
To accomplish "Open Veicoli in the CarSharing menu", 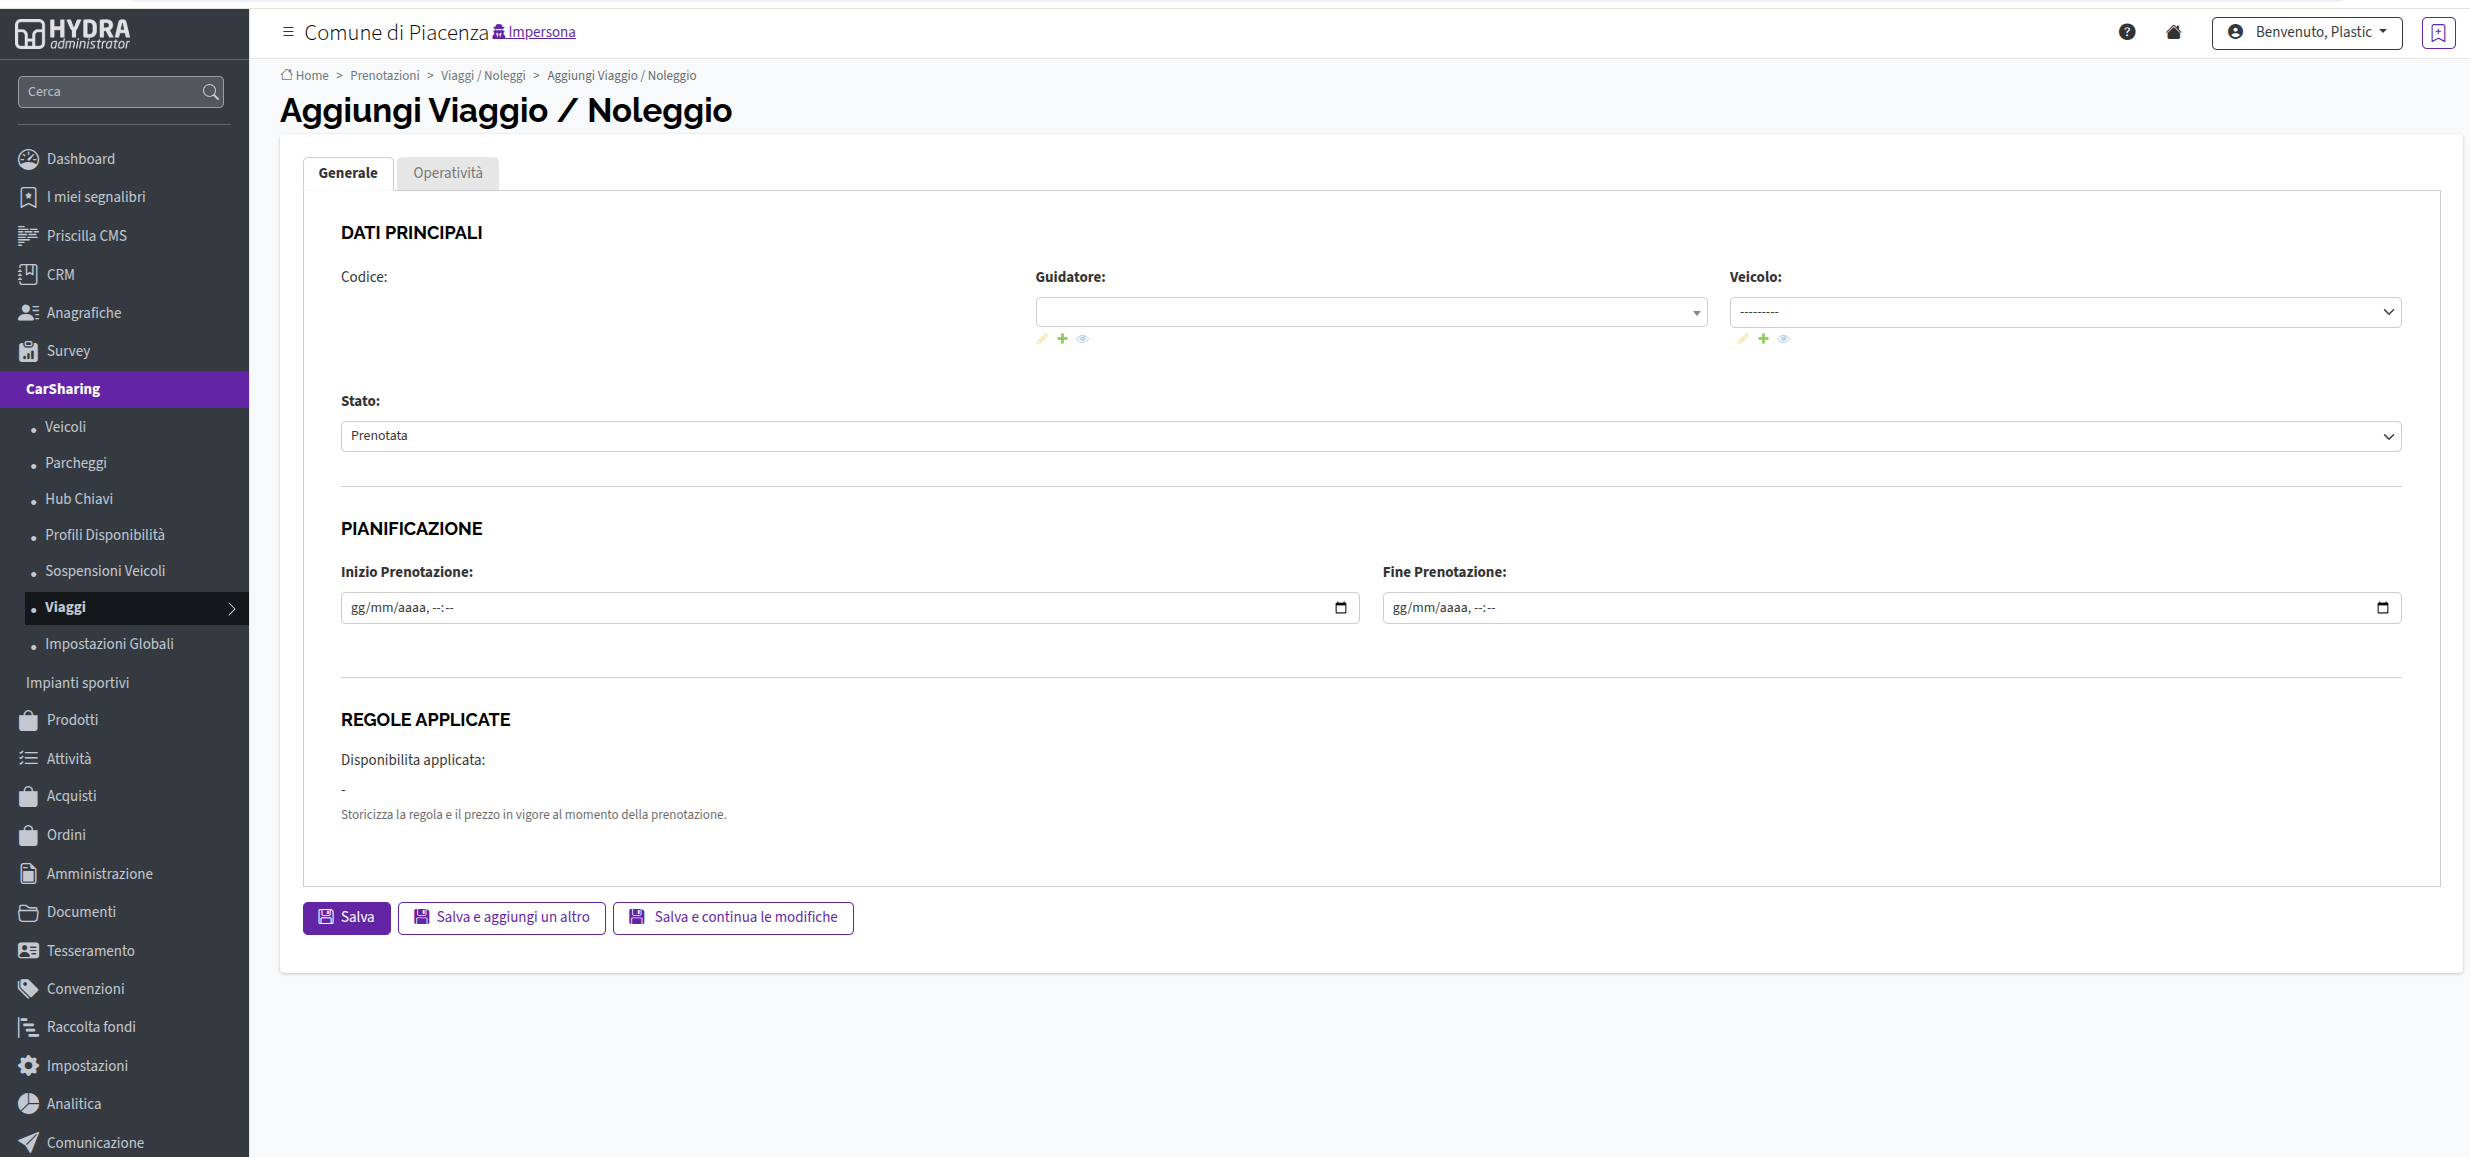I will [x=66, y=427].
